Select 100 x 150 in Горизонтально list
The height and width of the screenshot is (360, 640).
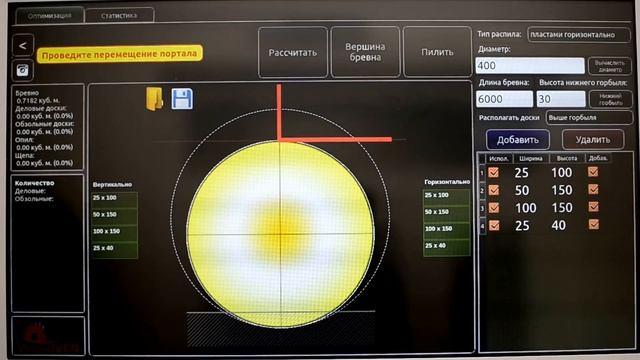(x=447, y=231)
